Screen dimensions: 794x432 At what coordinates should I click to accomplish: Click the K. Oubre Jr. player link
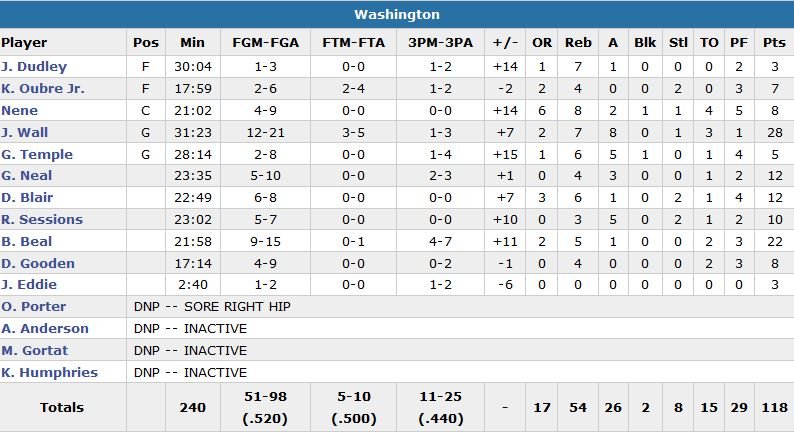tap(43, 89)
